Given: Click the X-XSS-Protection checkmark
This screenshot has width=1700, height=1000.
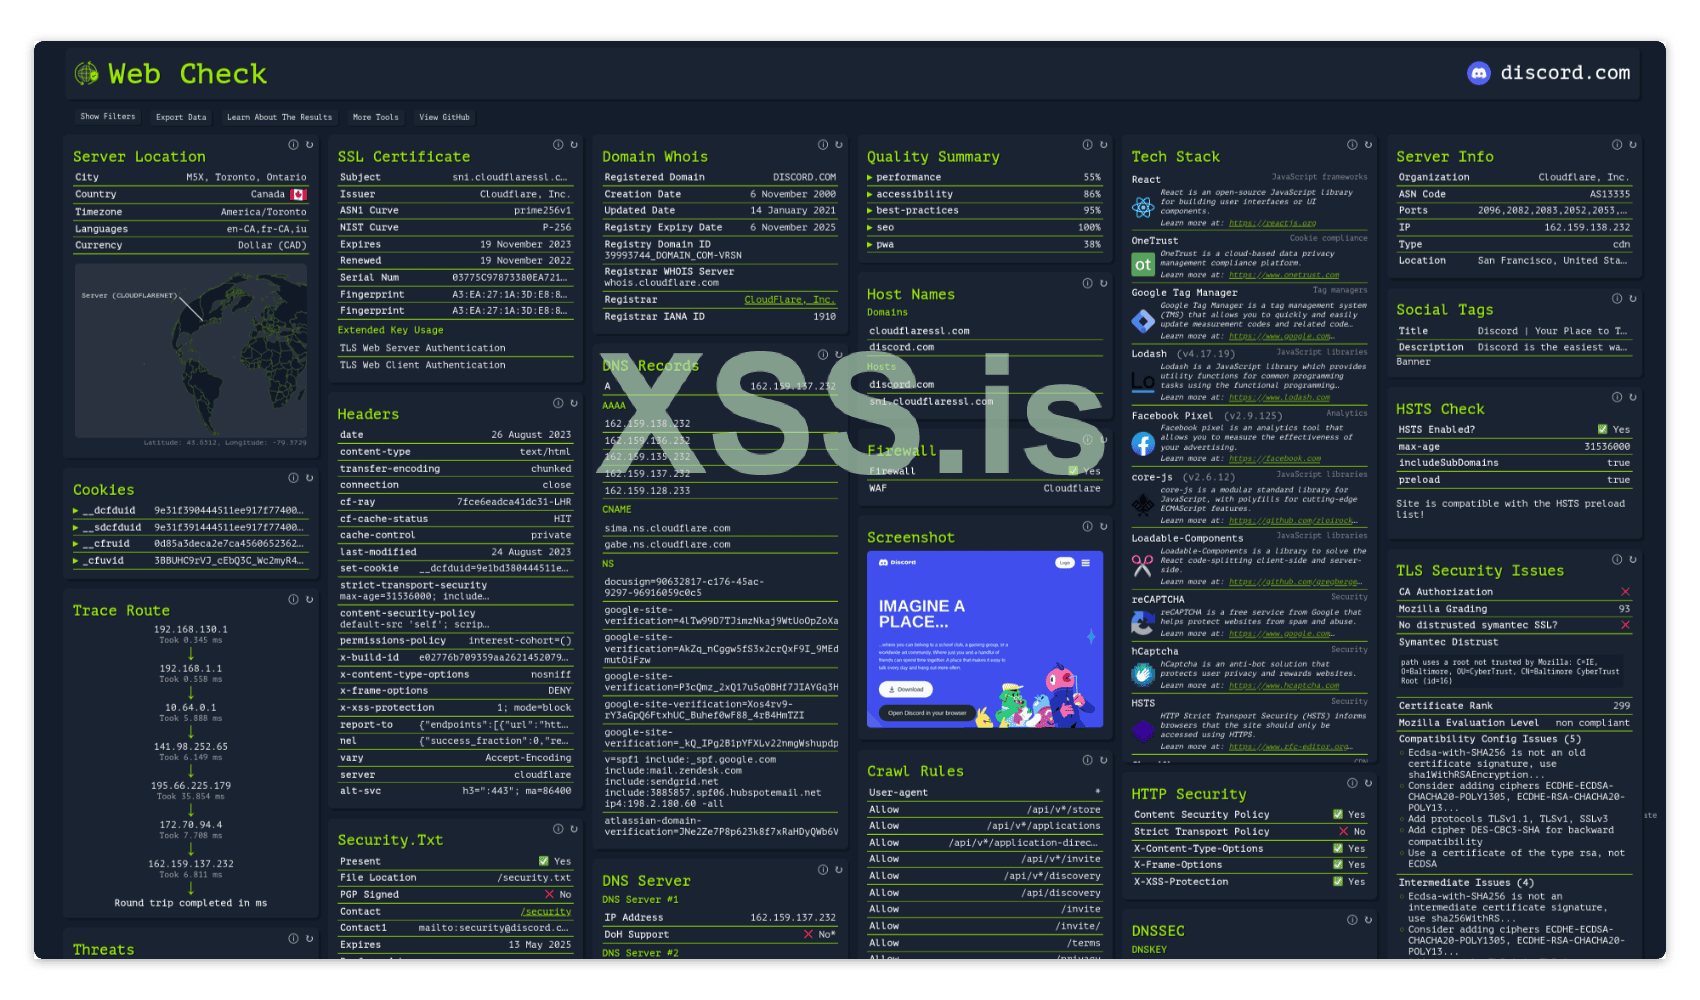Looking at the screenshot, I should click(x=1338, y=882).
